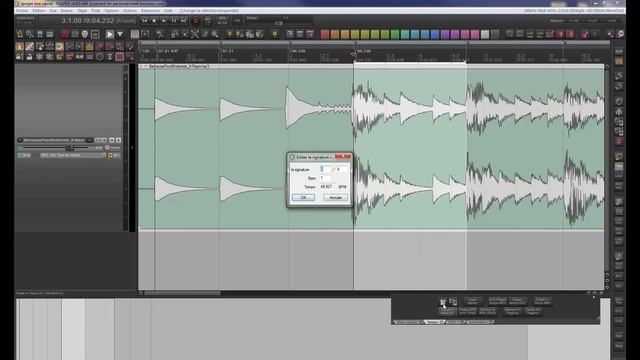Click the clock icon in third toolbar row

click(x=100, y=56)
